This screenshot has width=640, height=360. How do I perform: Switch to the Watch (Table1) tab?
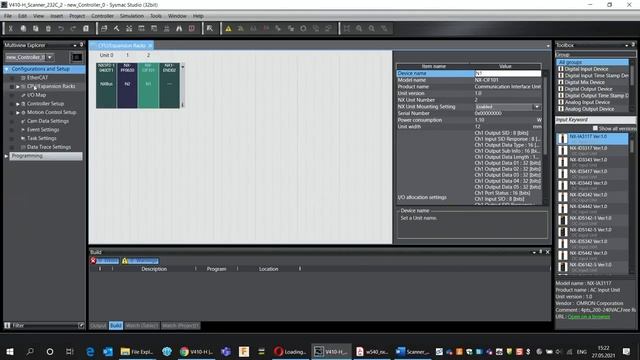tap(142, 325)
